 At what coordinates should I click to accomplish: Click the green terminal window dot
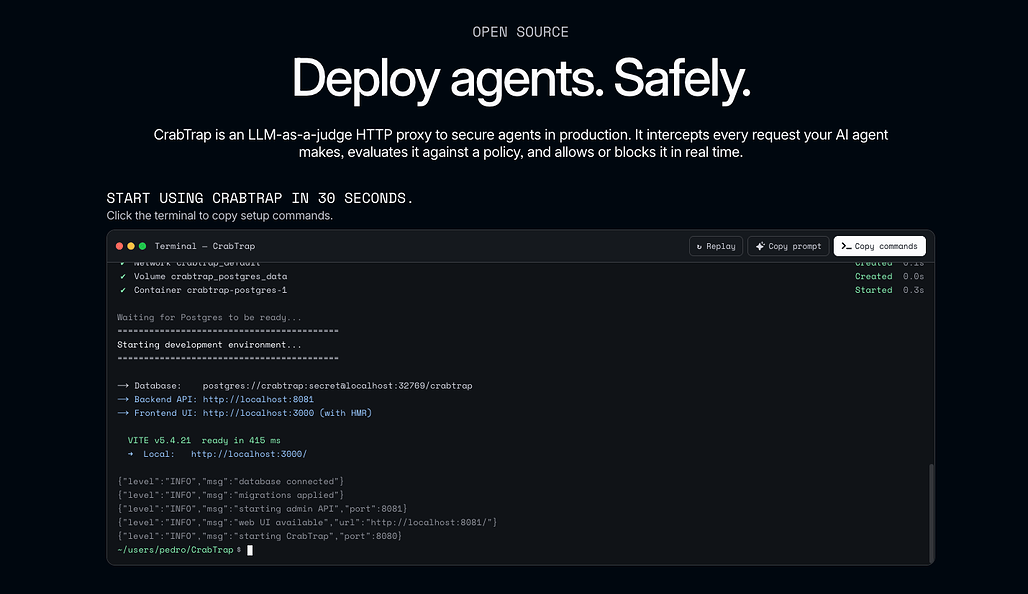click(x=142, y=246)
